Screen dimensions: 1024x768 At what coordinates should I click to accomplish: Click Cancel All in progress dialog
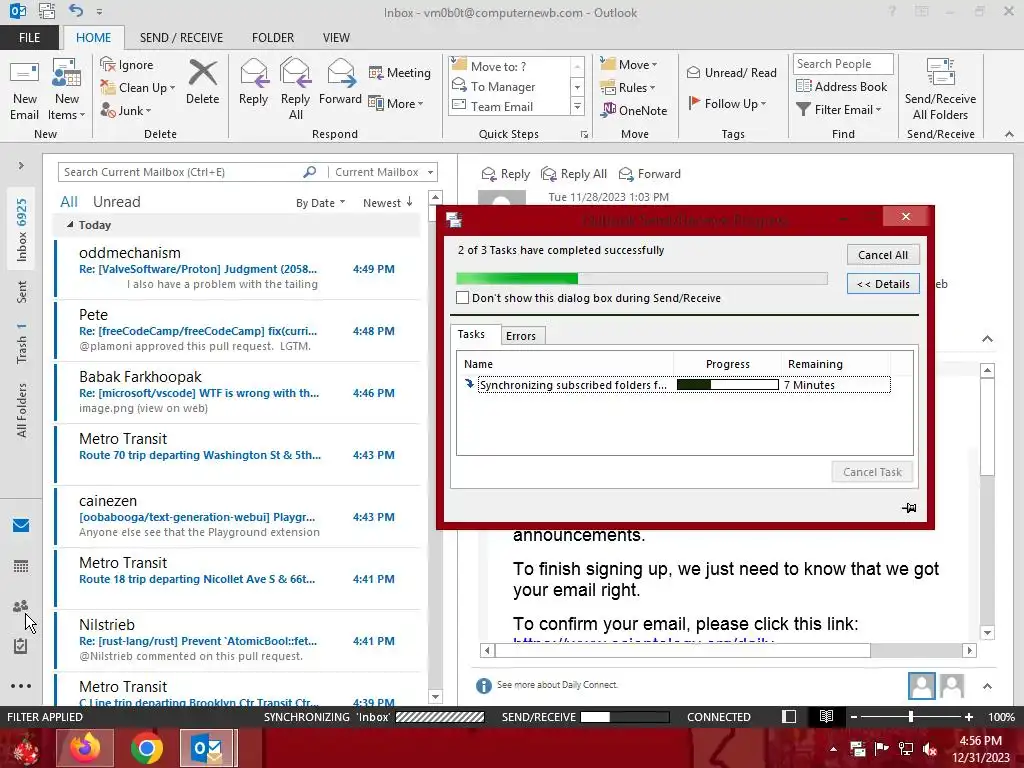pos(883,255)
